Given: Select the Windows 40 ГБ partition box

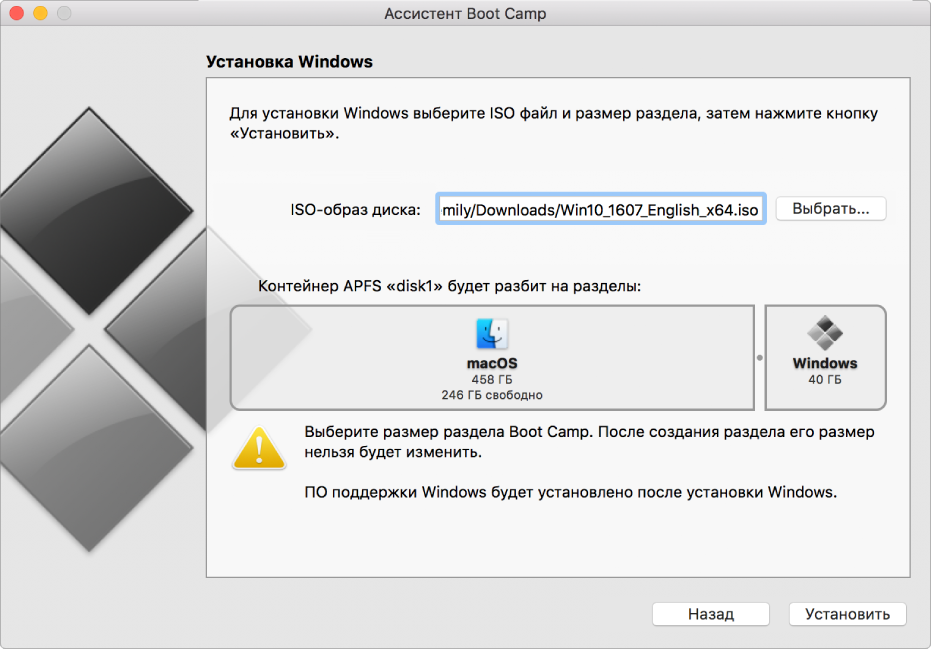Looking at the screenshot, I should click(825, 358).
